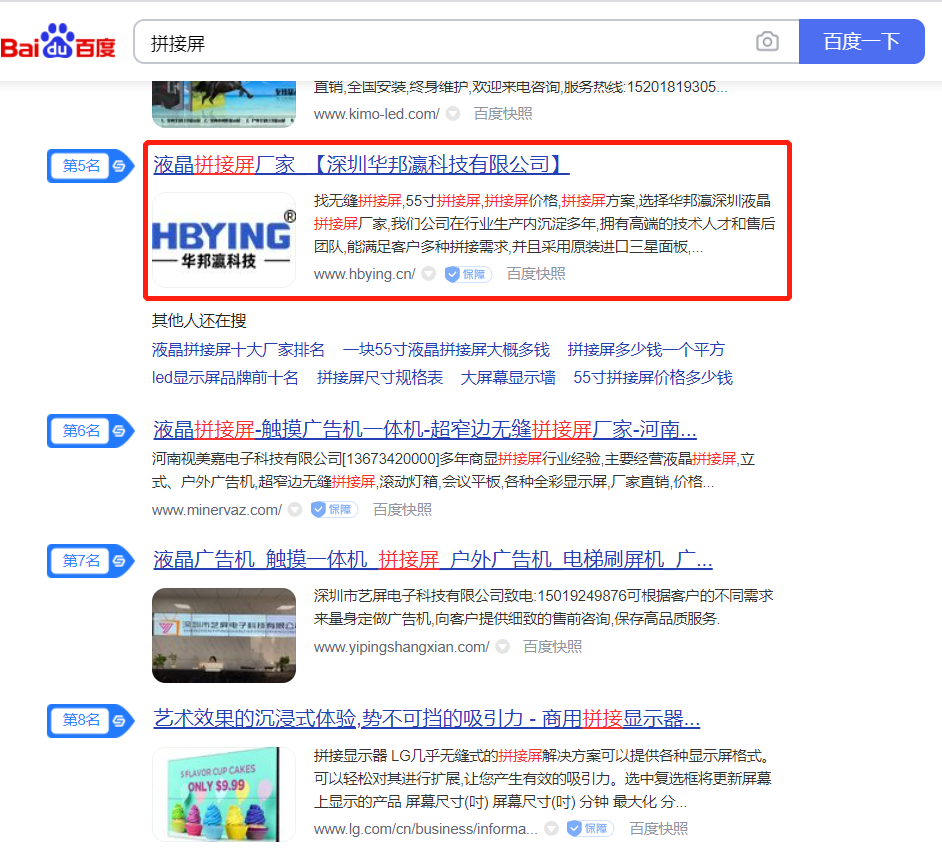Open 液晶拼接屏-触摸广告机一体机 result title
The image size is (942, 856).
pos(424,430)
